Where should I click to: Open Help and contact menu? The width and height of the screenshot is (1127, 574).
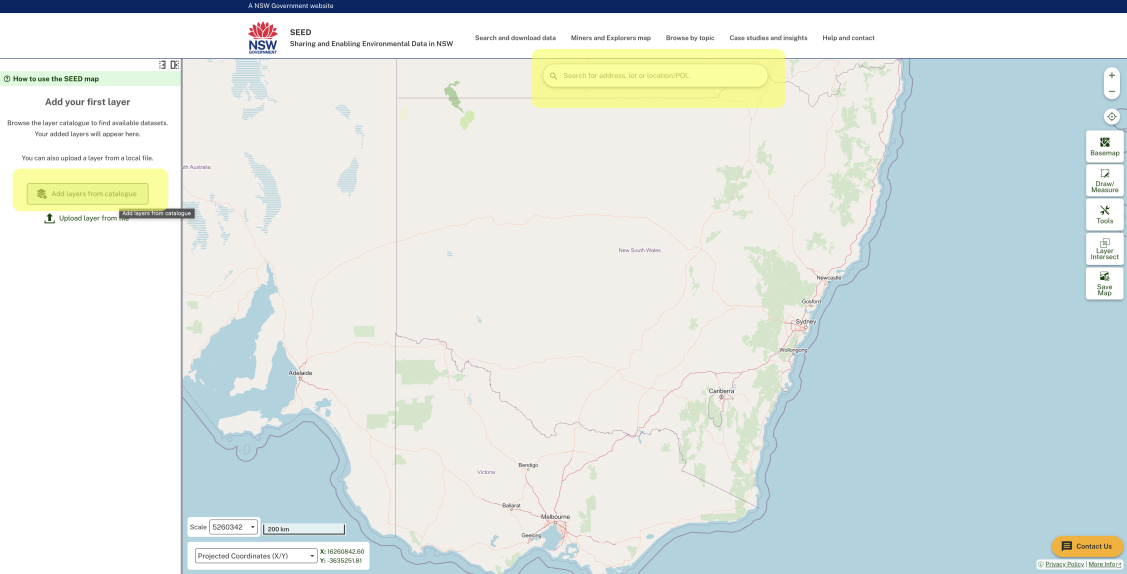click(848, 38)
